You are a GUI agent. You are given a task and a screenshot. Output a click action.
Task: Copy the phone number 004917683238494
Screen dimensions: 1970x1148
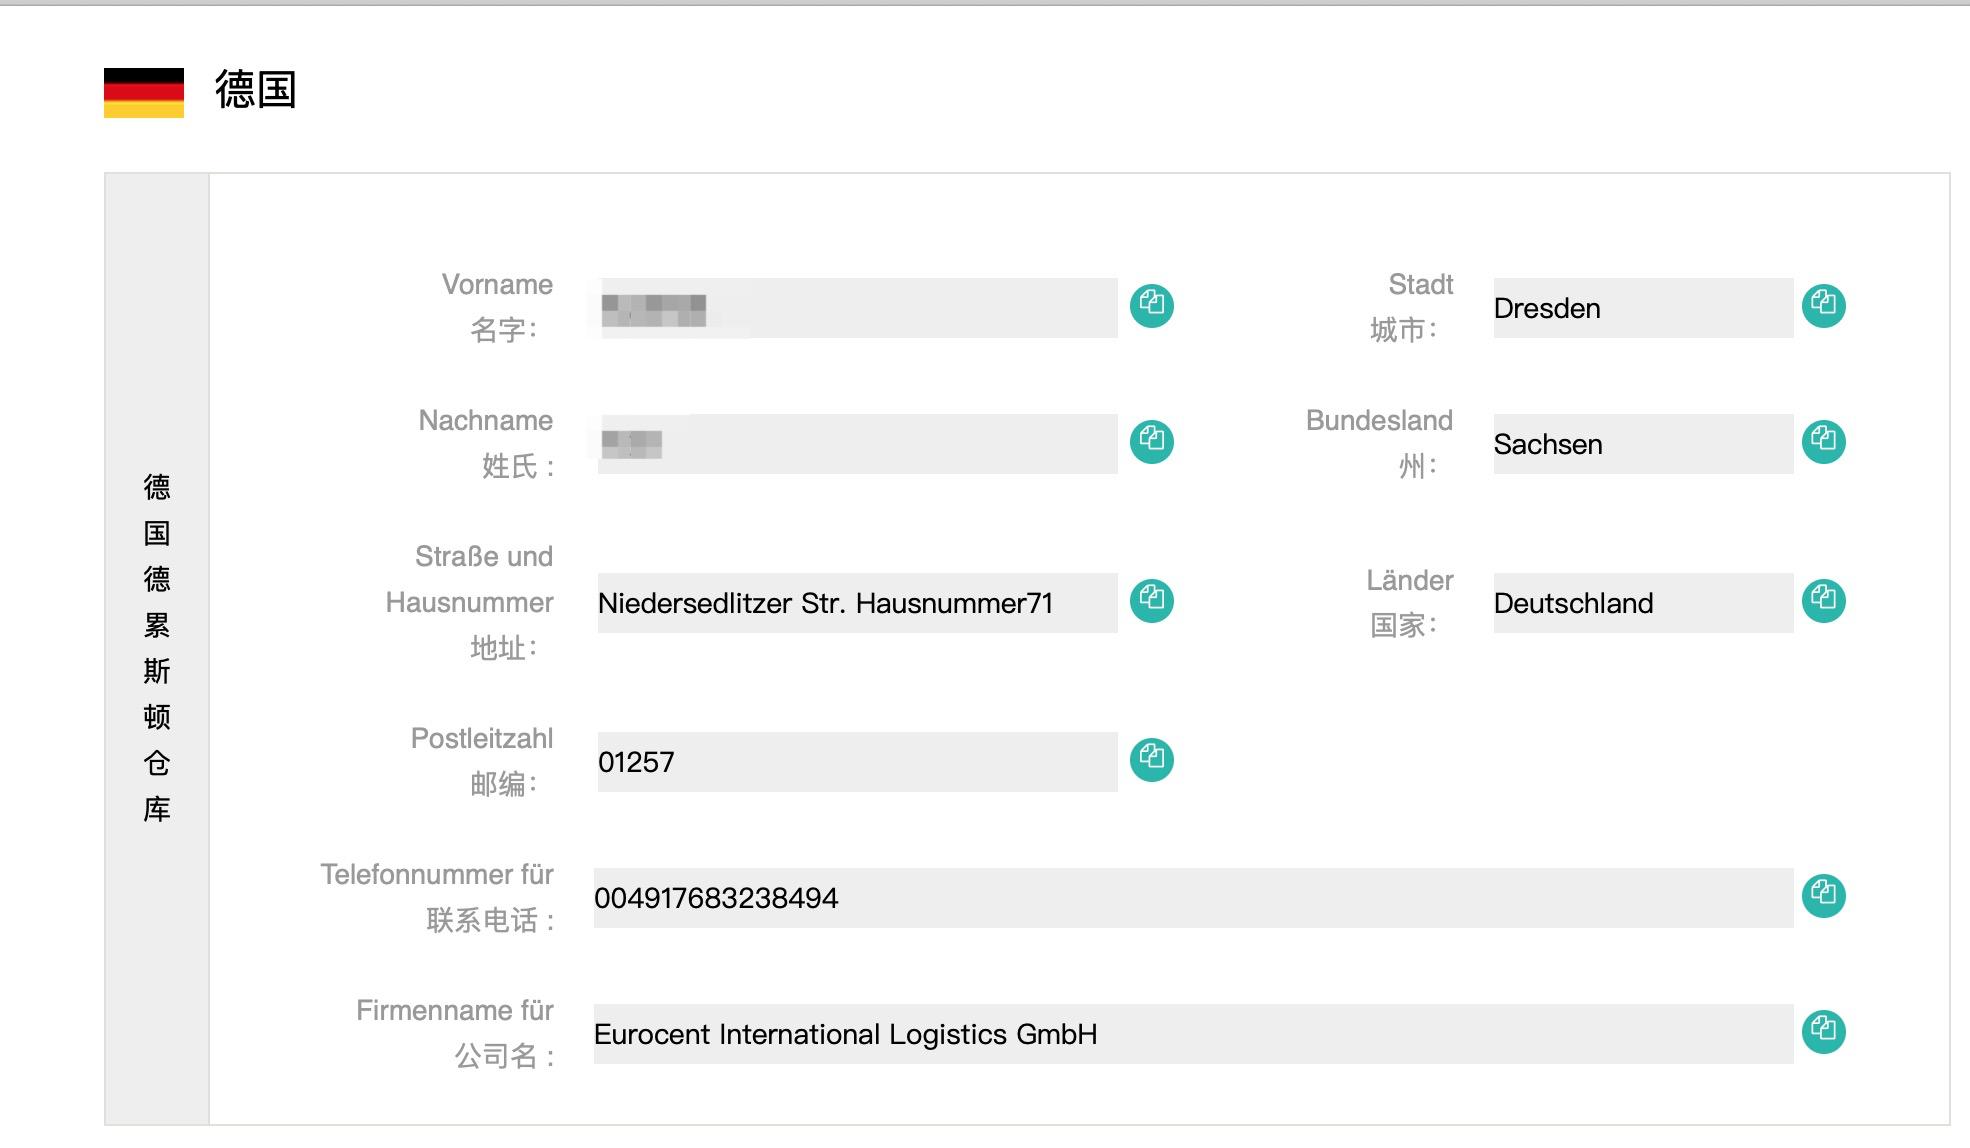pos(1823,895)
